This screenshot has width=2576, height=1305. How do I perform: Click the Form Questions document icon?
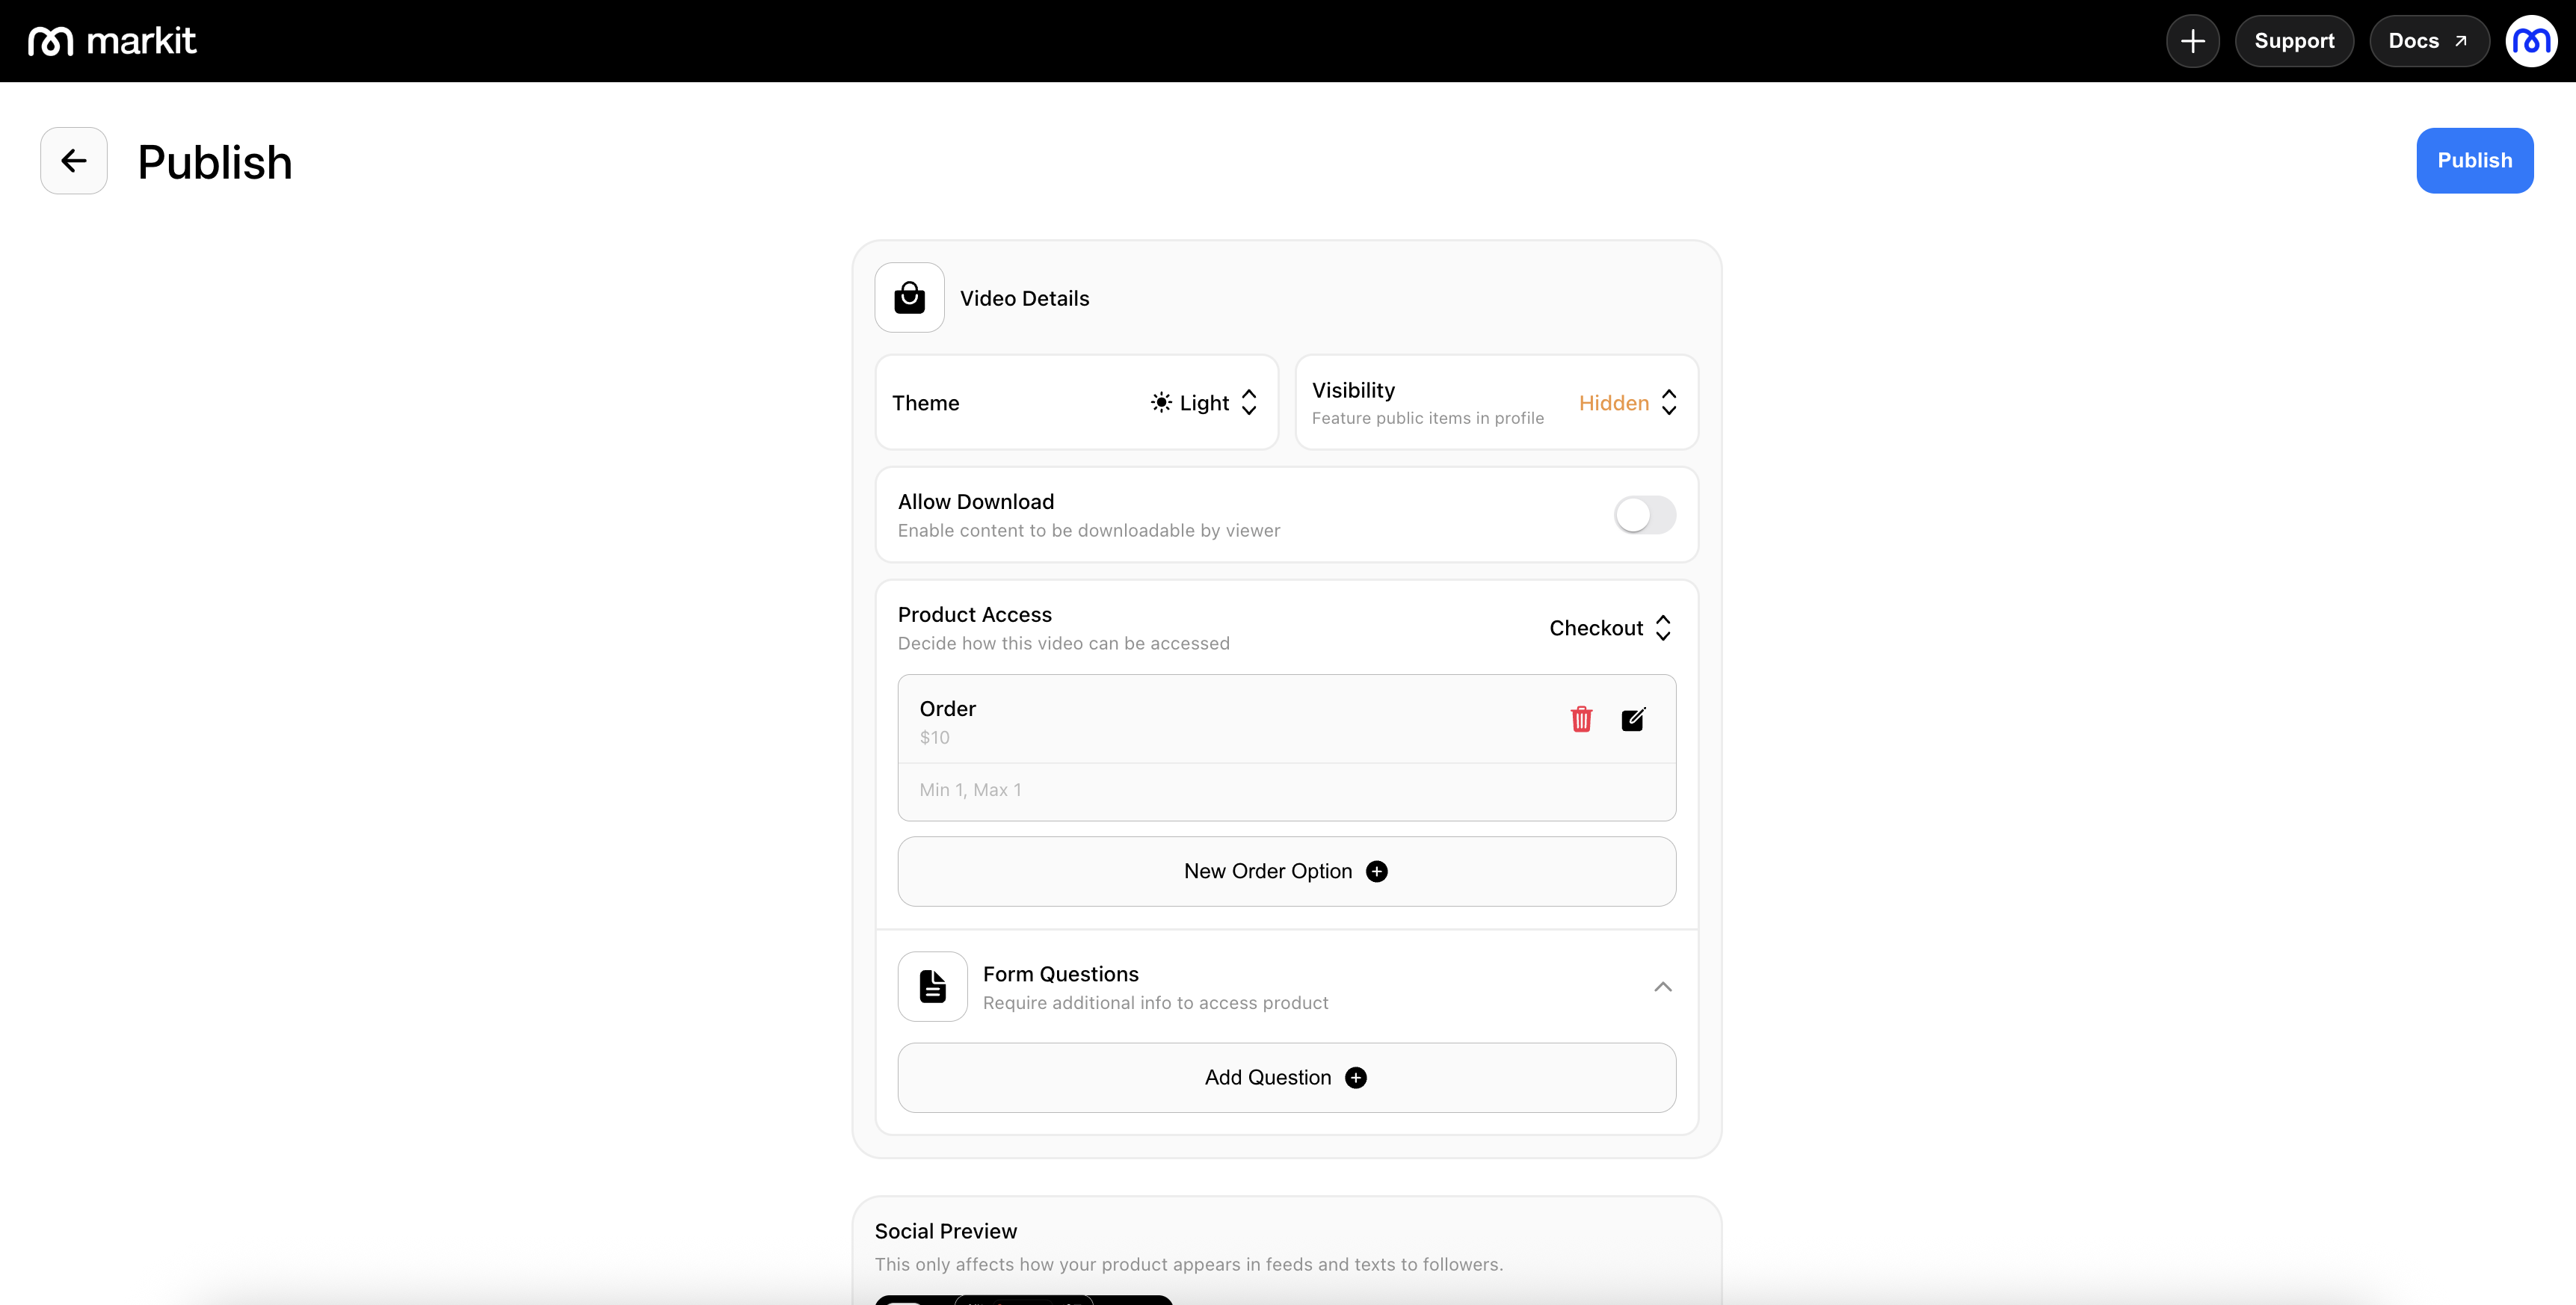pos(932,986)
